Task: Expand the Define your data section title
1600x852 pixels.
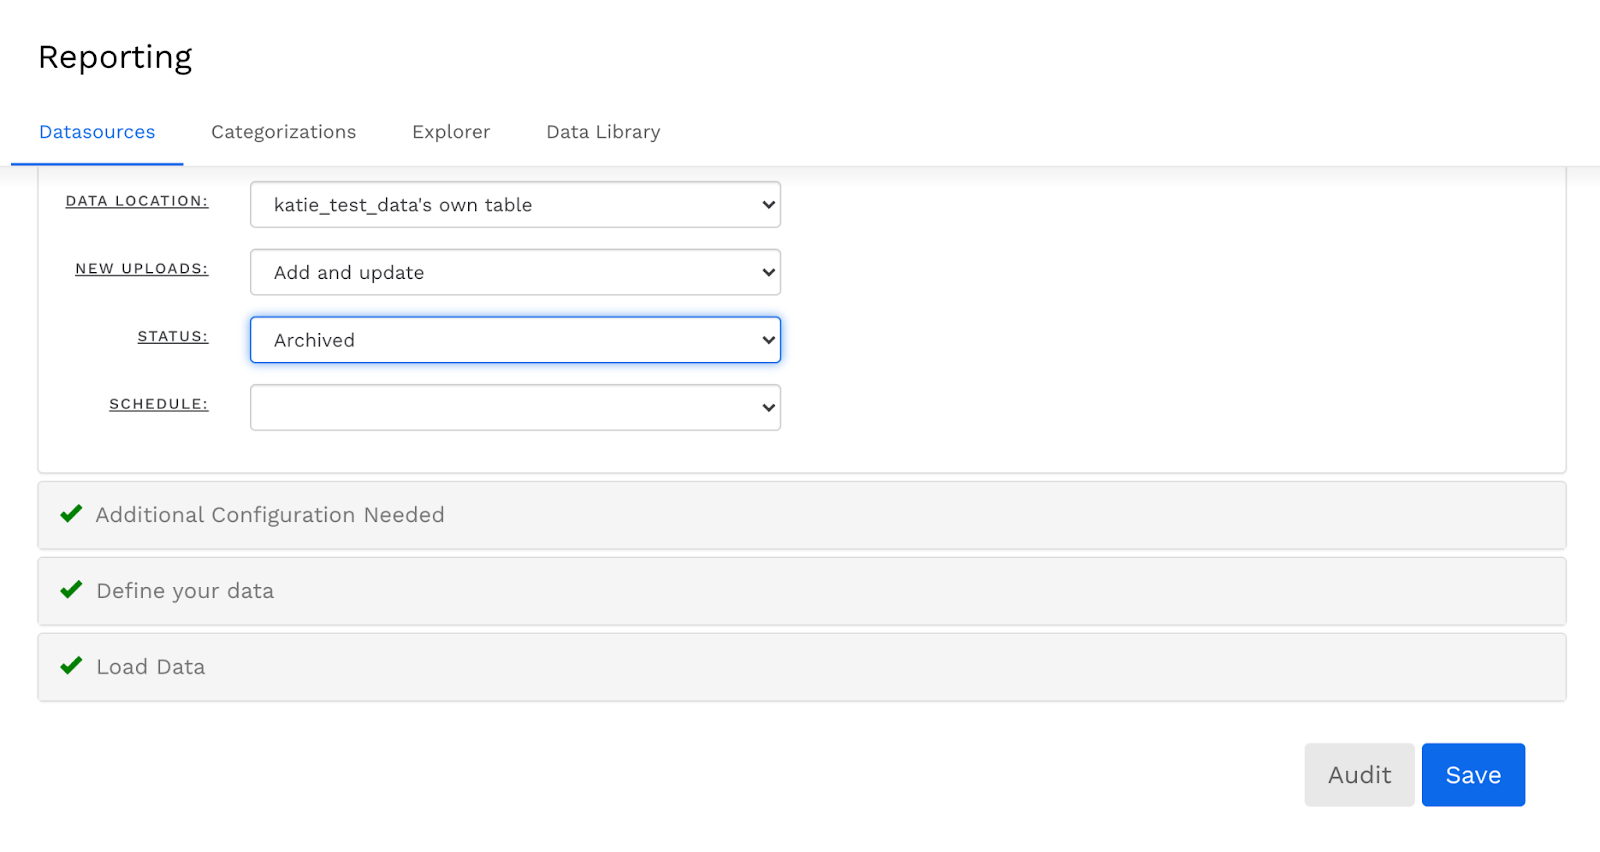Action: 185,591
